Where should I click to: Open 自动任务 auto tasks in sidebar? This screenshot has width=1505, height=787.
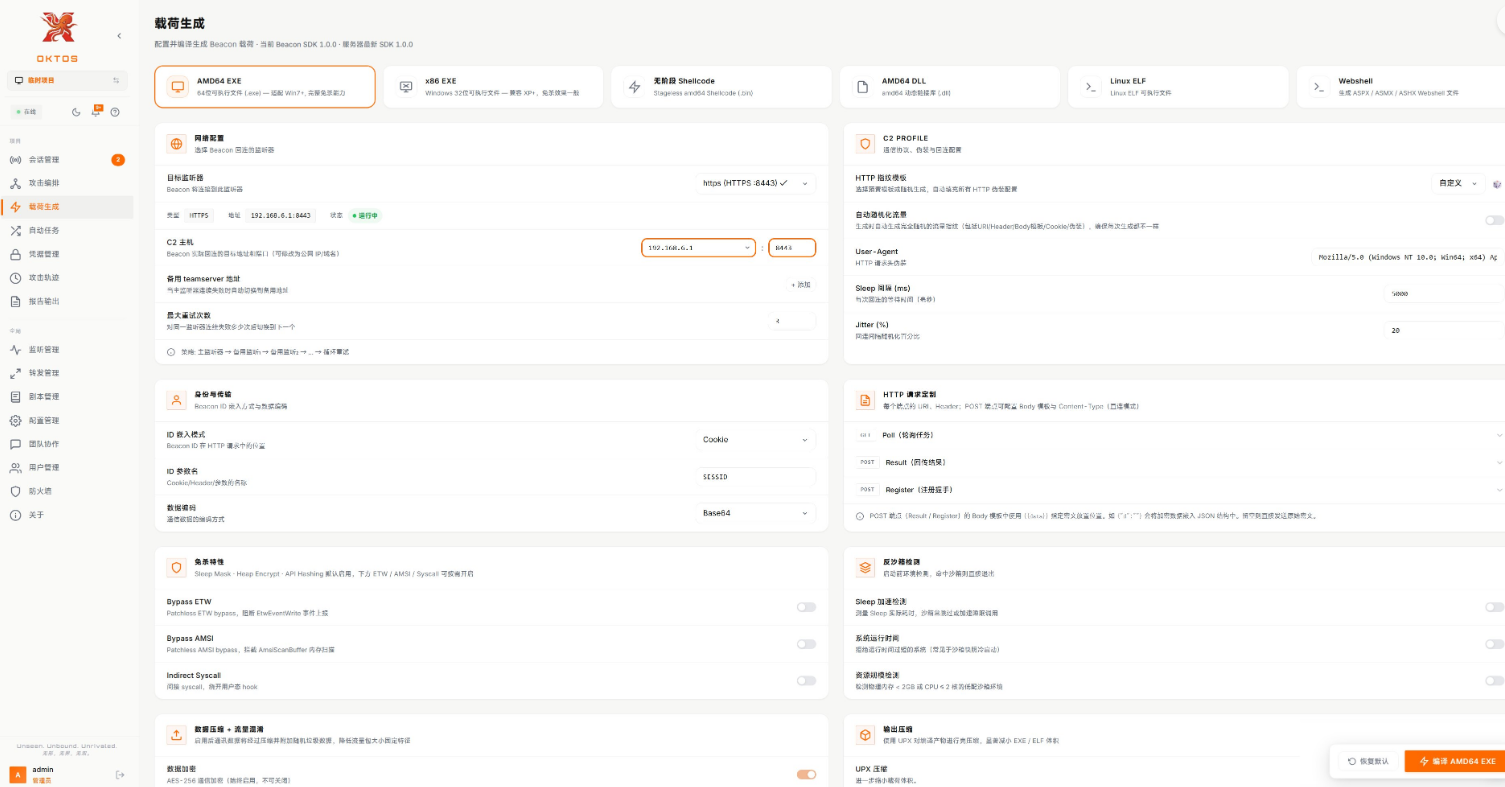pos(67,230)
